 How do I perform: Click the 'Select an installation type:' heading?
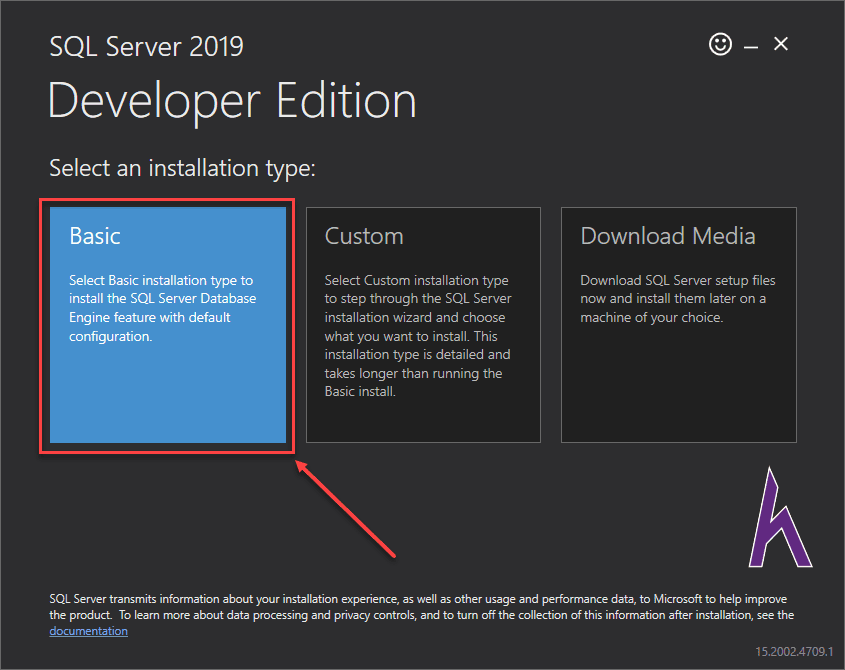point(182,168)
